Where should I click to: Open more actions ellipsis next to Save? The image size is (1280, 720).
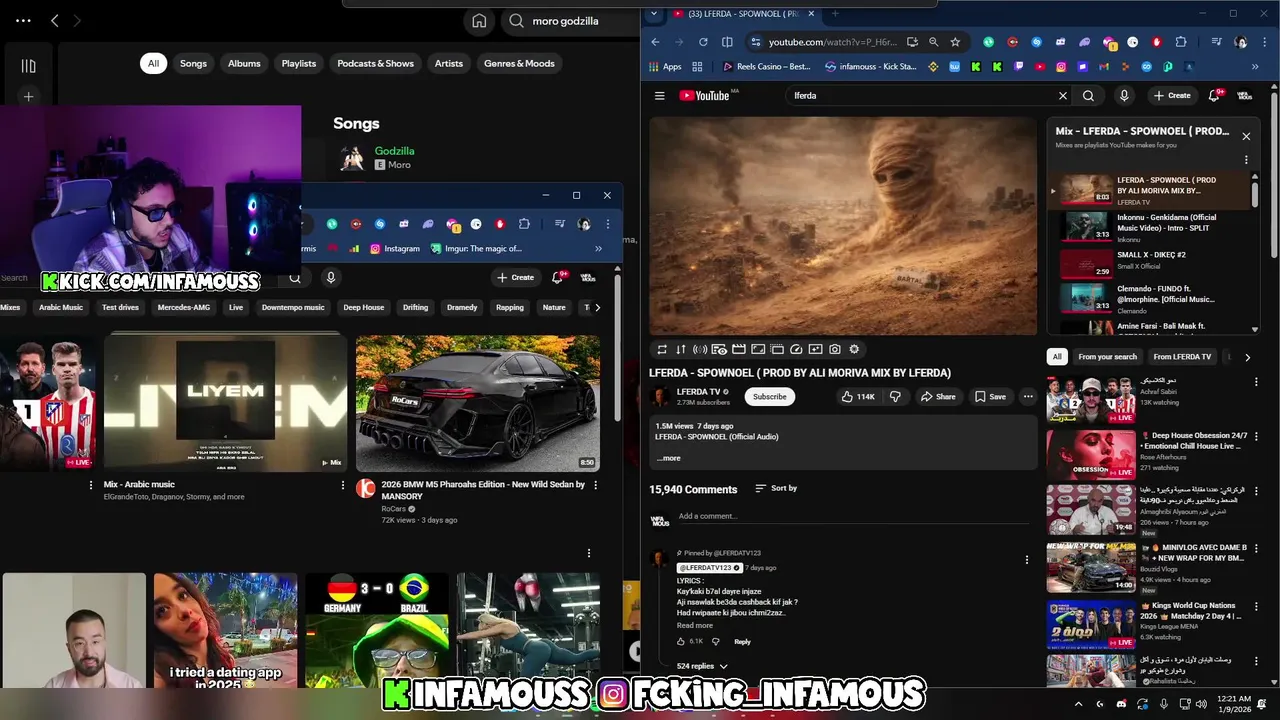(x=1027, y=397)
